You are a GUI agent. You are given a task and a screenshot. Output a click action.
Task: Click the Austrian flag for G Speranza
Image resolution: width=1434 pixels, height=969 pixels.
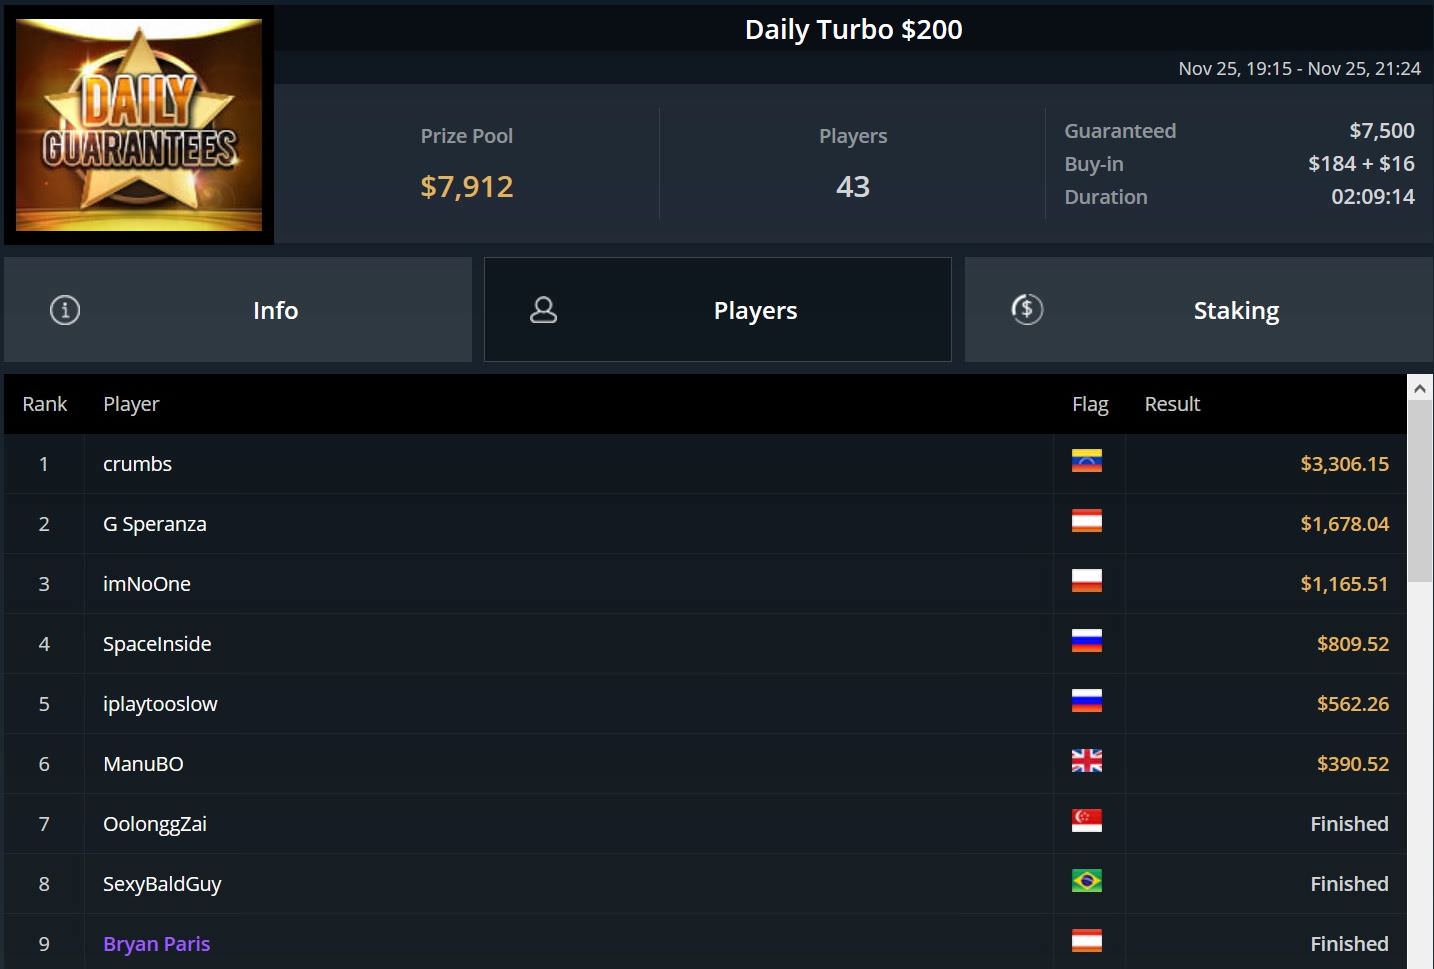coord(1087,521)
